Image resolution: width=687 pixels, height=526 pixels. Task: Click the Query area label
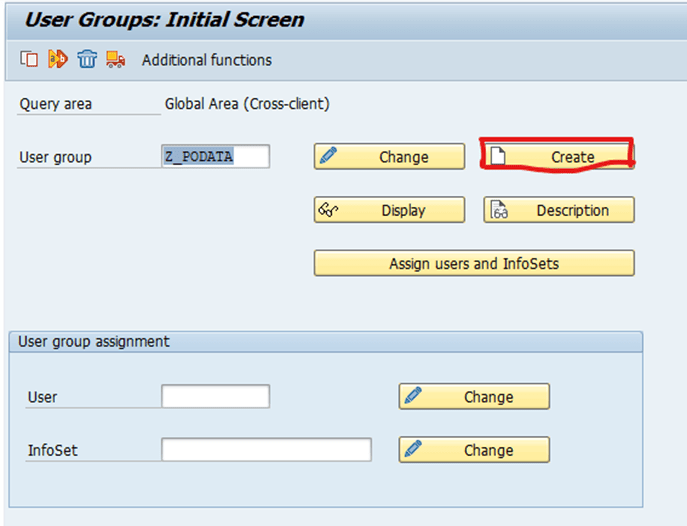point(56,104)
